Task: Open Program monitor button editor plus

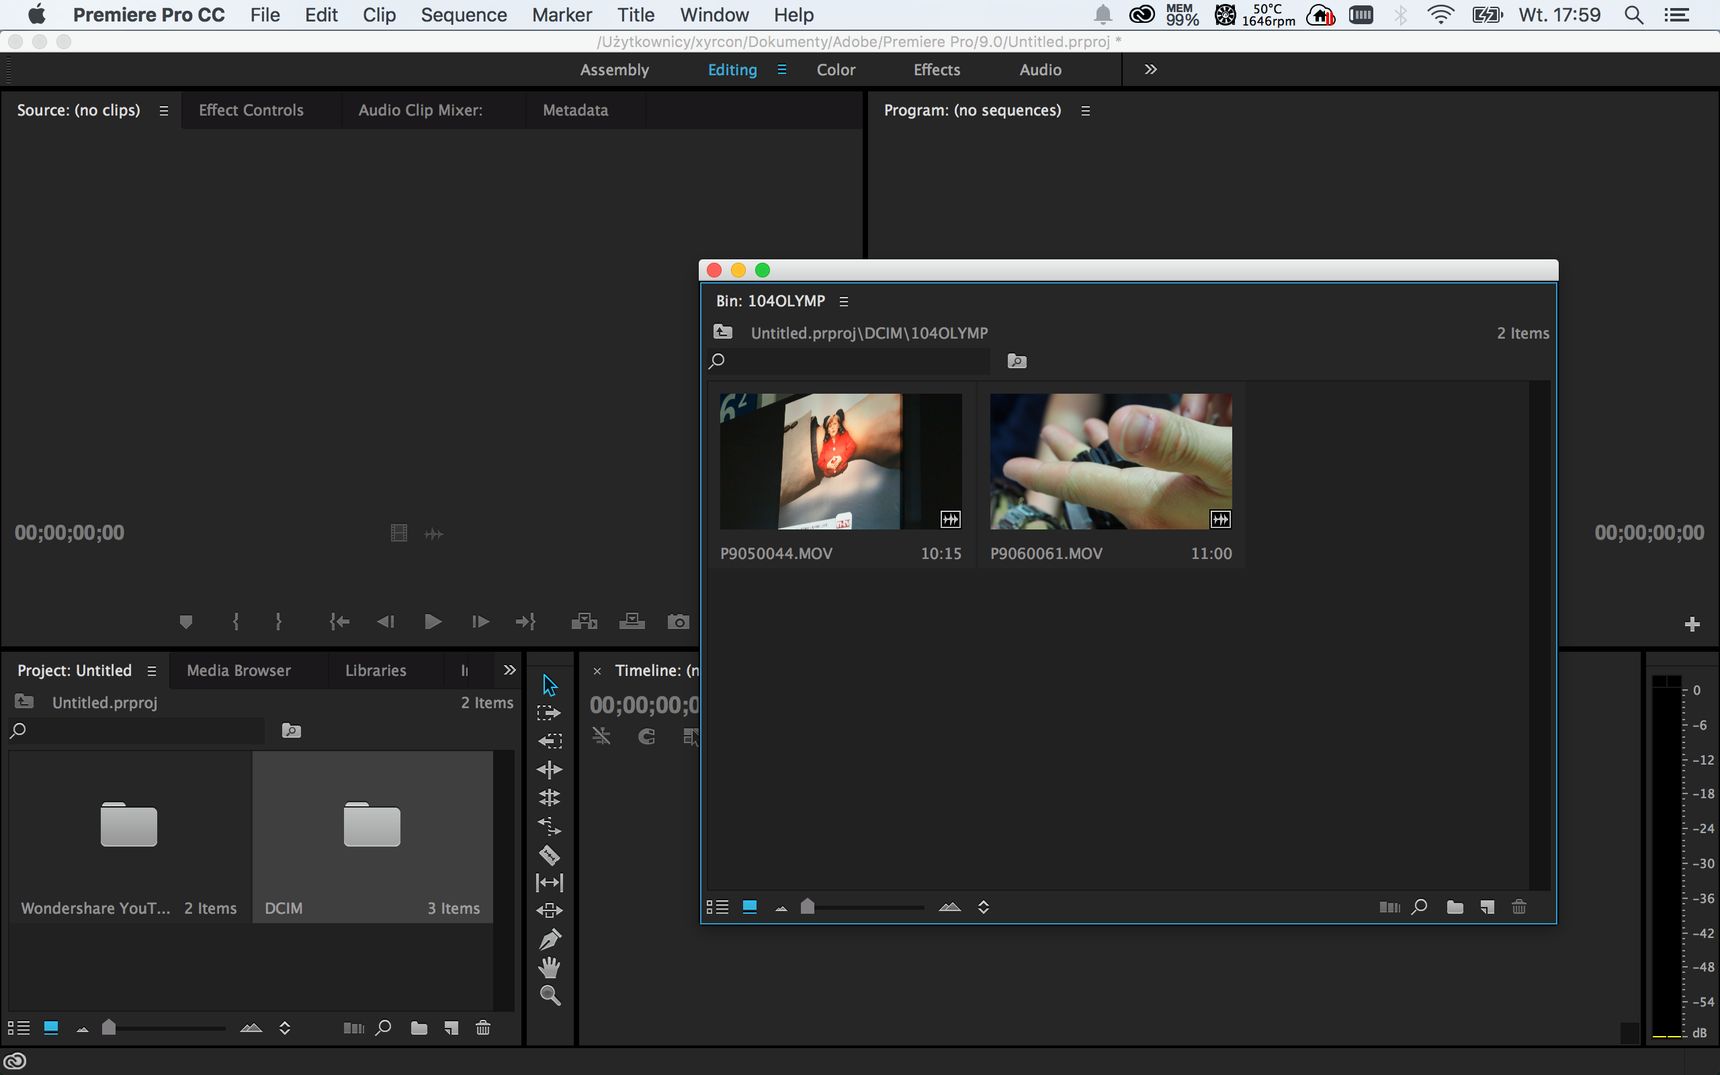Action: coord(1692,624)
